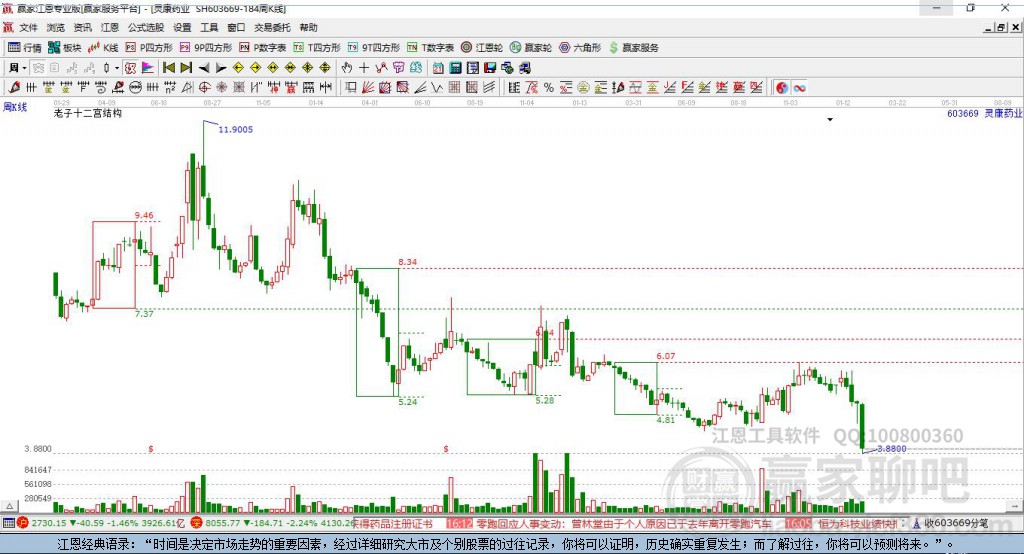Select the hand pan tool
This screenshot has width=1024, height=554.
pos(347,68)
